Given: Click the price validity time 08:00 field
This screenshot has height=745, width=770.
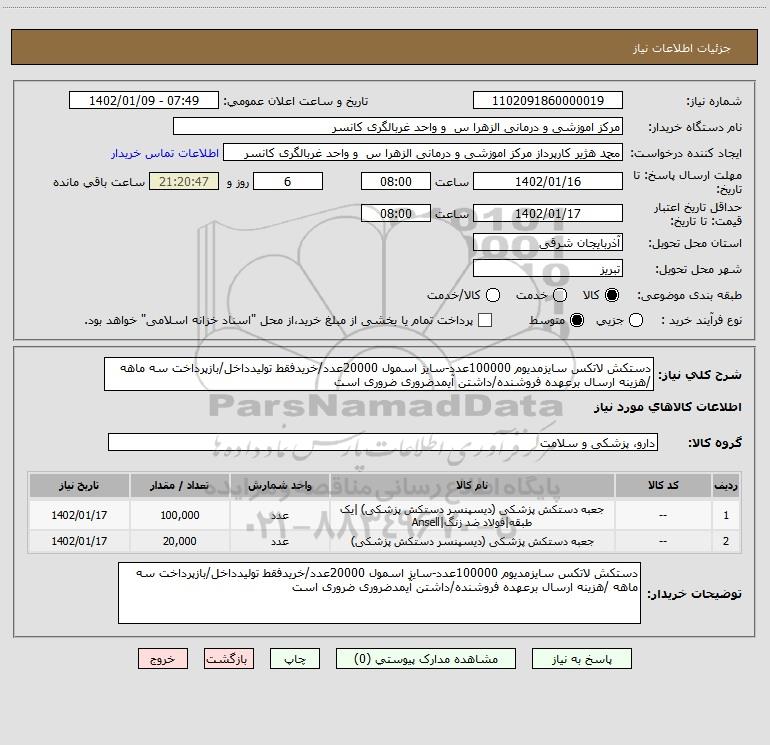Looking at the screenshot, I should (x=396, y=213).
